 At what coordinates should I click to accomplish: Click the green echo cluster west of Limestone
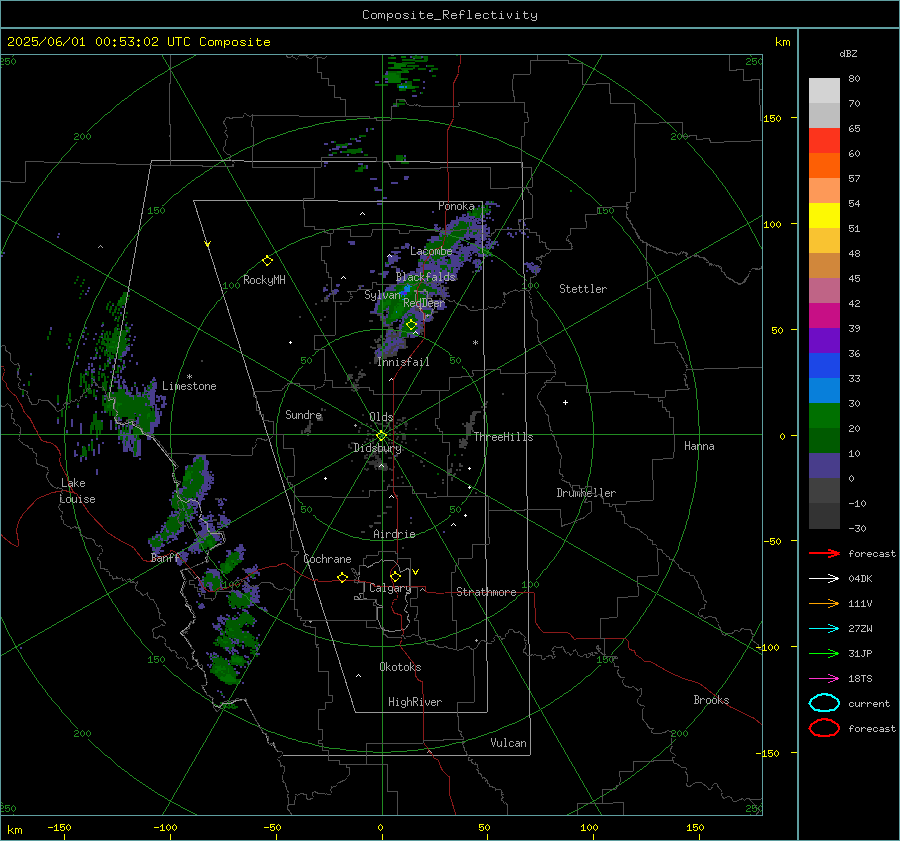pos(134,408)
